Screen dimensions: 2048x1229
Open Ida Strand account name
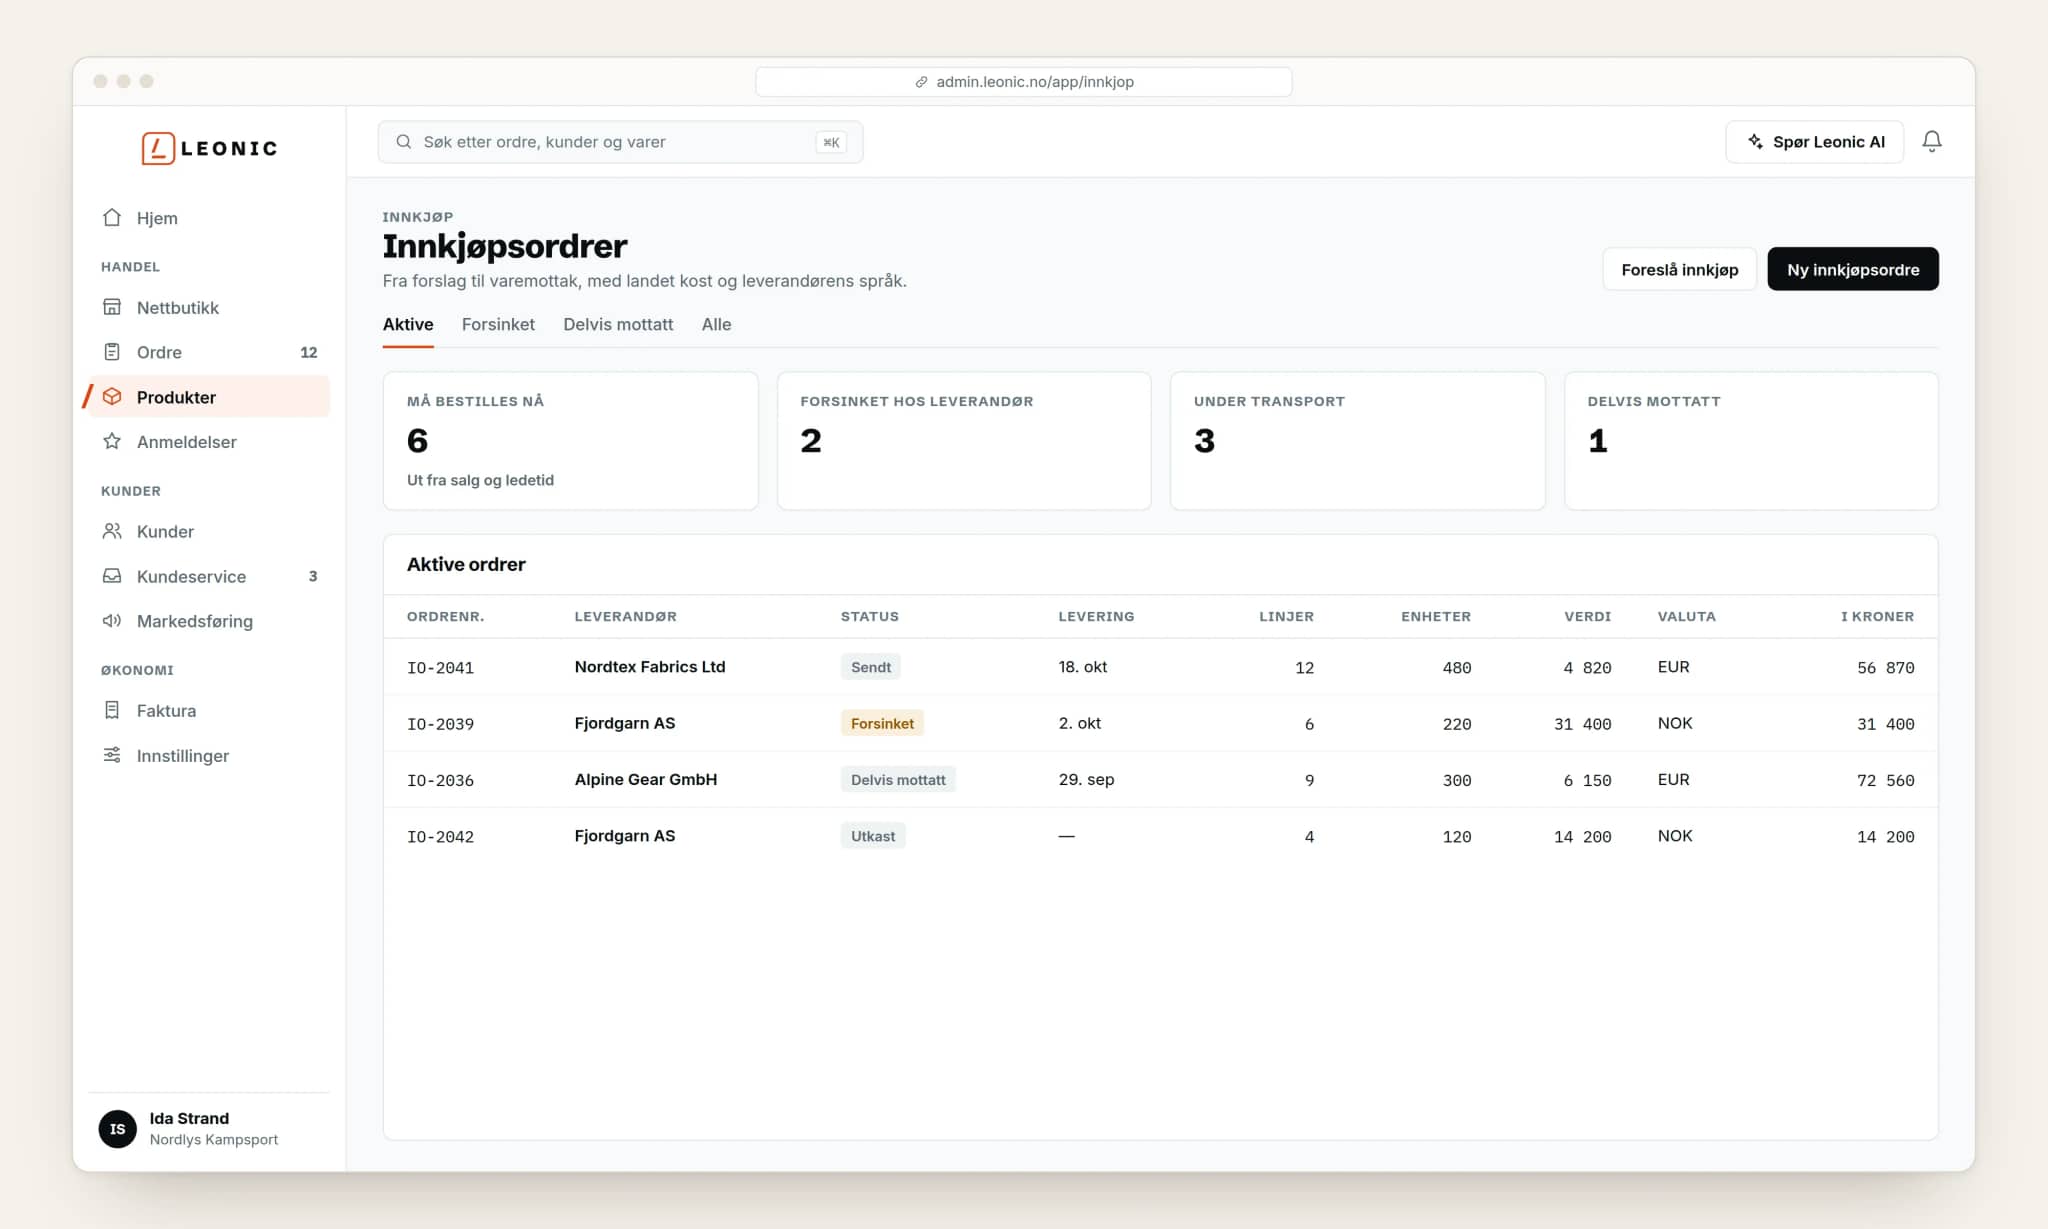pos(189,1118)
